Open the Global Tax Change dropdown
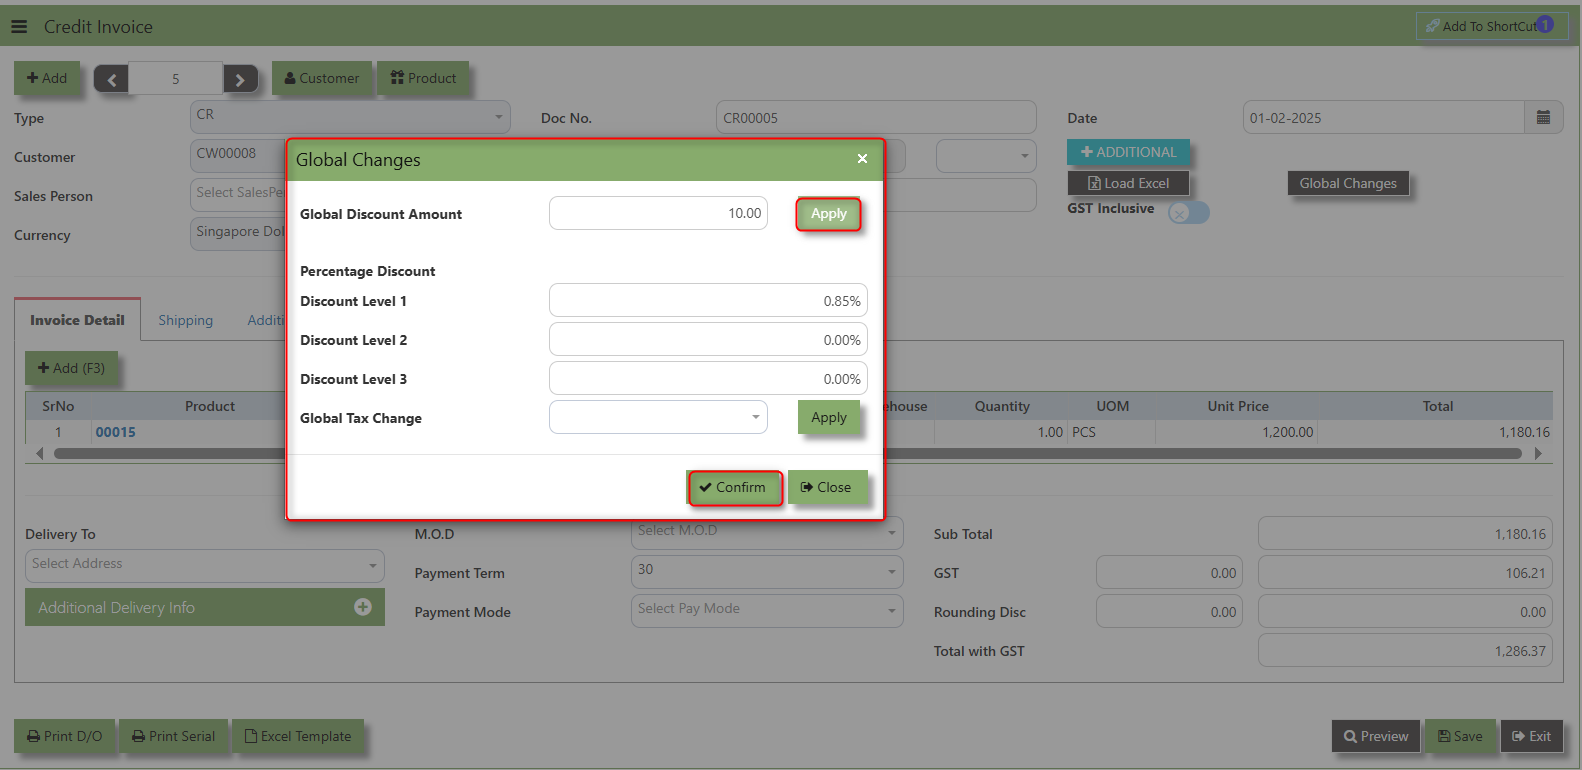The image size is (1582, 770). coord(658,417)
